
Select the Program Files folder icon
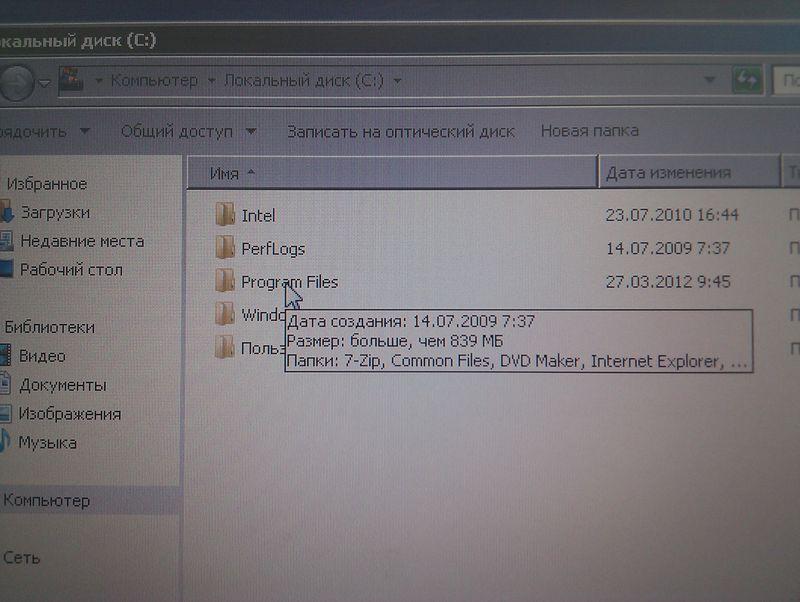pyautogui.click(x=225, y=281)
